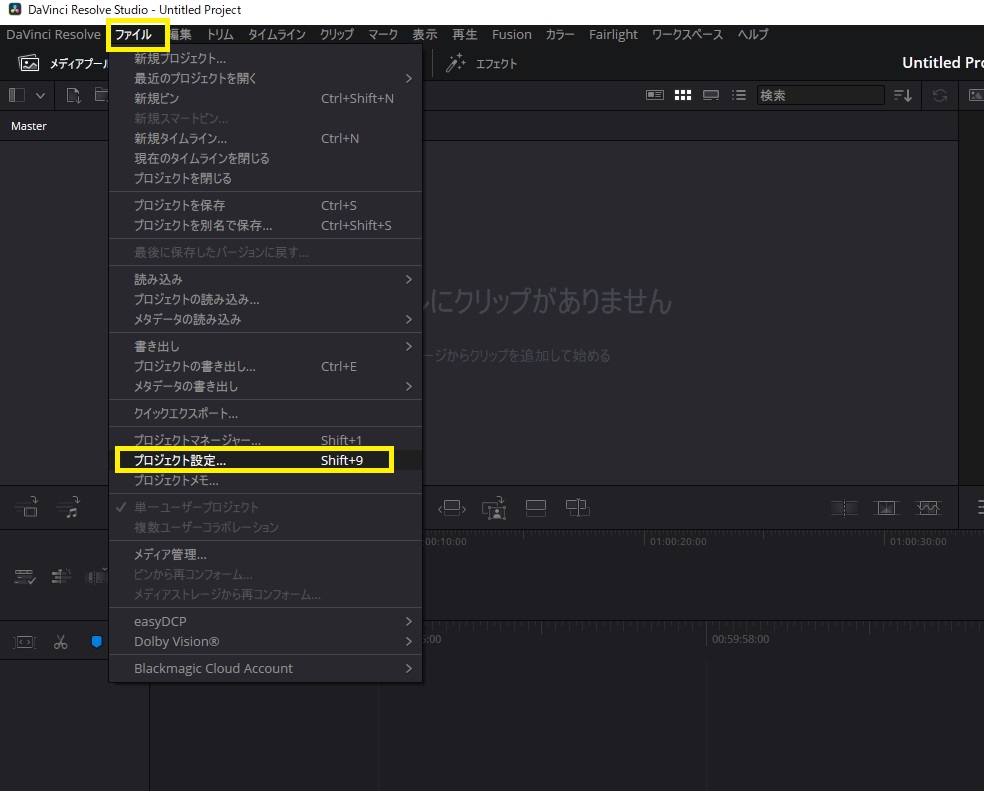Click the Media Pool image icon
The image size is (984, 791).
click(29, 63)
